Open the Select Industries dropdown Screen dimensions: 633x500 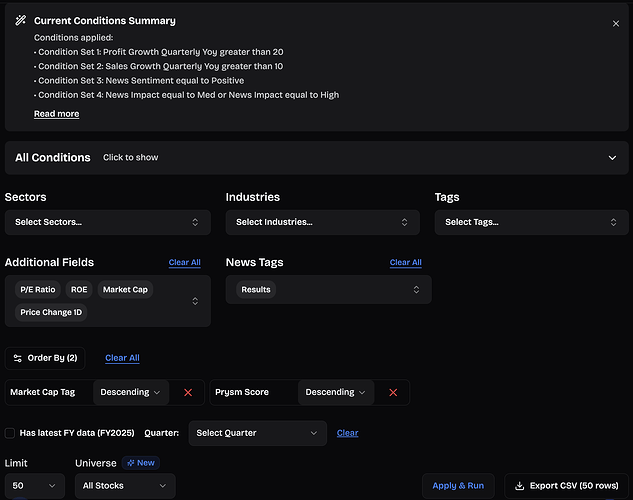coord(321,222)
